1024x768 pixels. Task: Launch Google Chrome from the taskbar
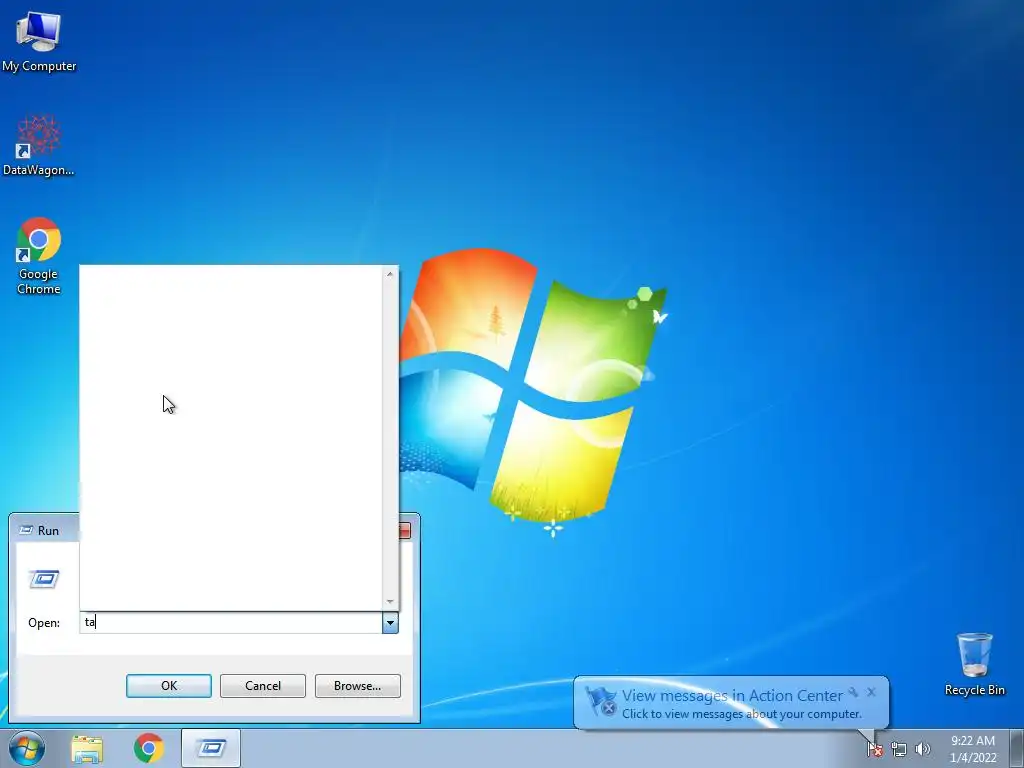coord(149,748)
